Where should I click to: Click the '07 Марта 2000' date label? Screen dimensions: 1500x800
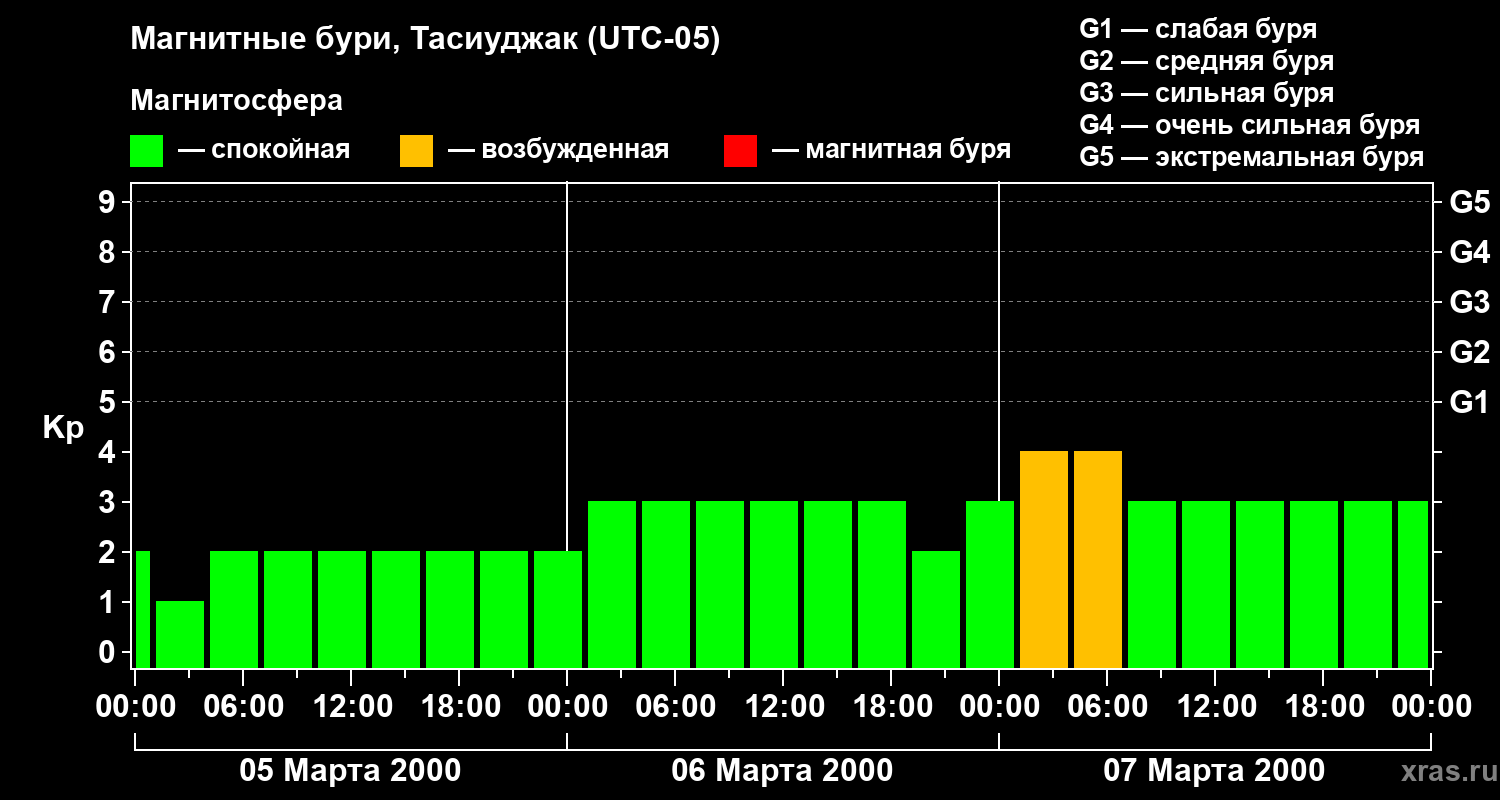tap(1214, 771)
